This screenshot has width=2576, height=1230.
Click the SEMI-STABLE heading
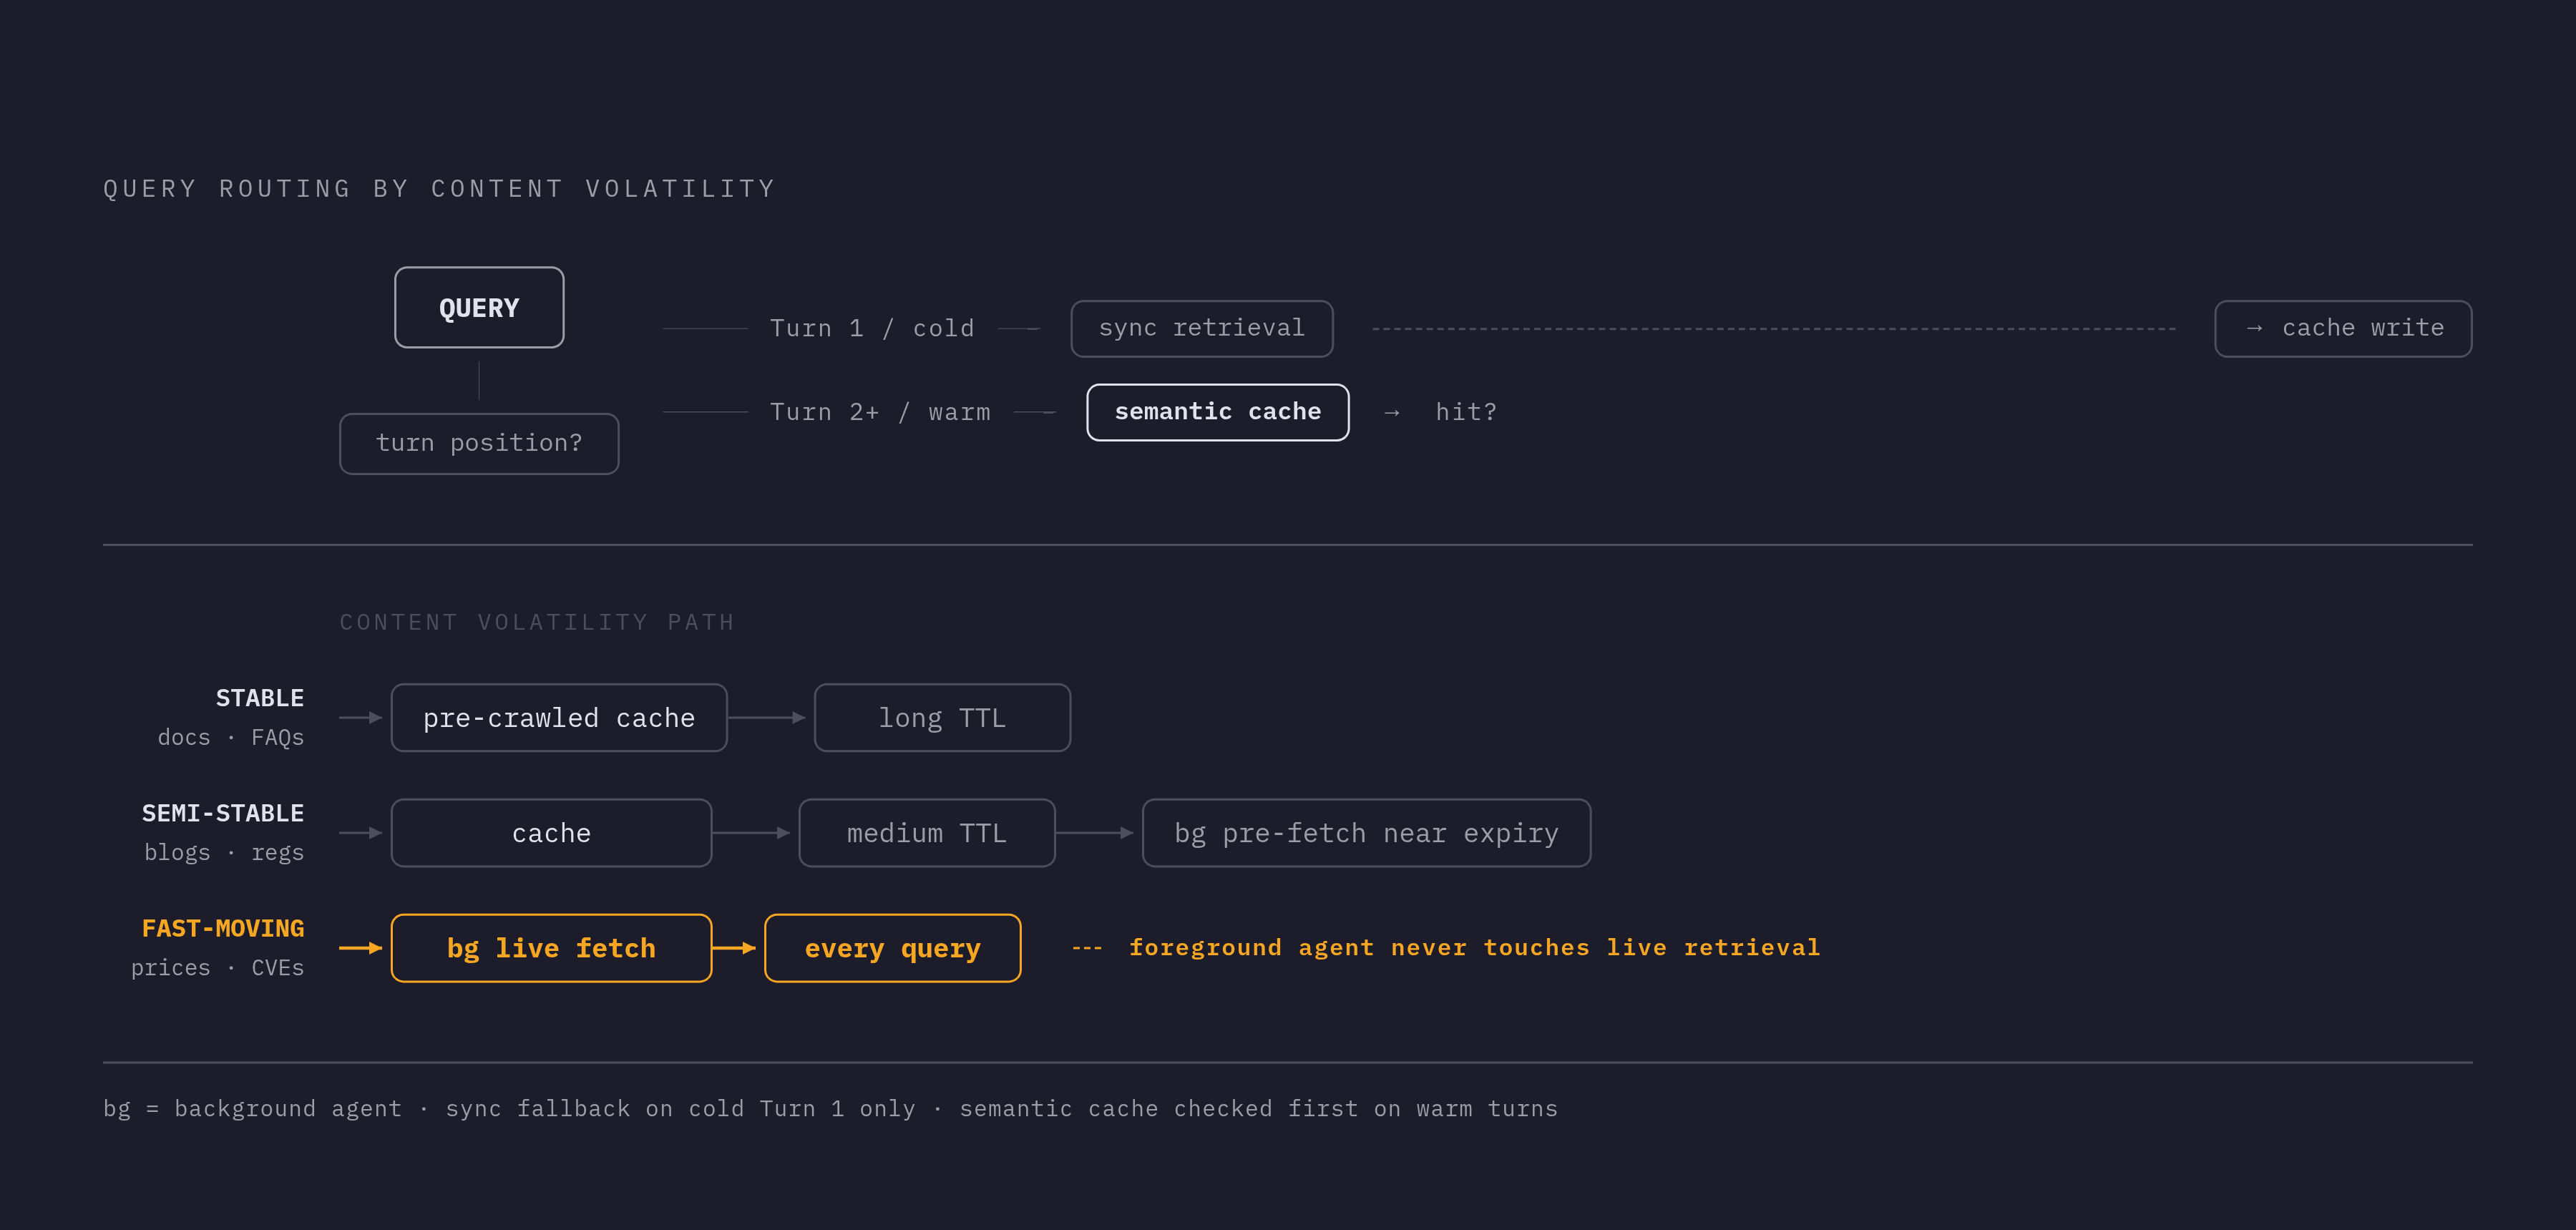tap(223, 813)
